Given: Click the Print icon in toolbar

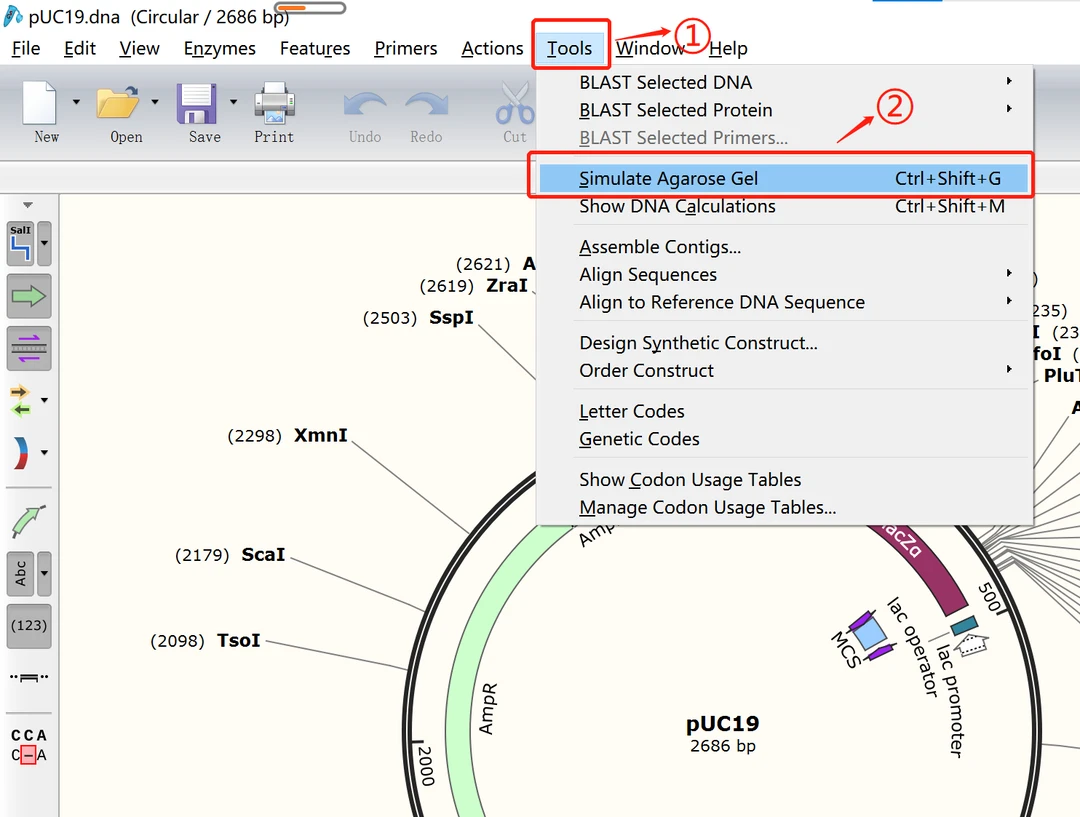Looking at the screenshot, I should coord(274,104).
